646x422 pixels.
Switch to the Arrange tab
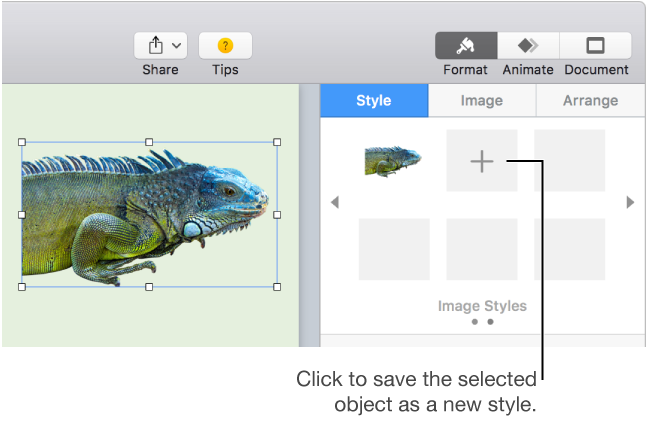point(591,101)
